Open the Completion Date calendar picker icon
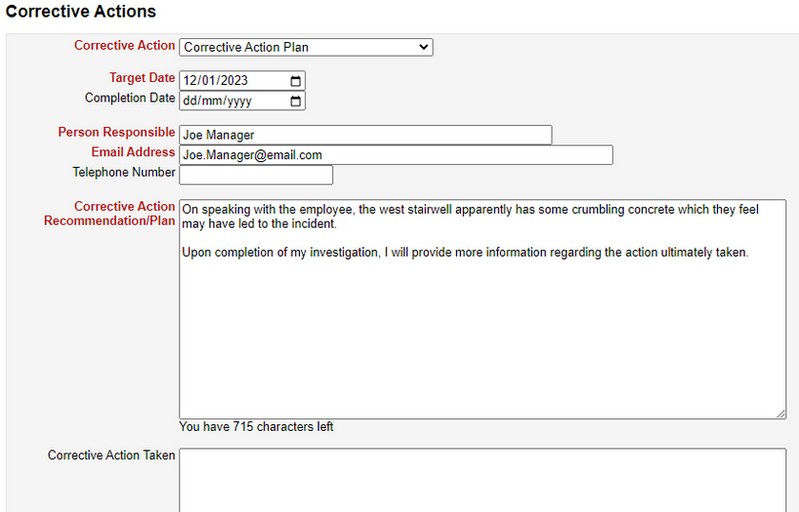Image resolution: width=799 pixels, height=512 pixels. [295, 101]
